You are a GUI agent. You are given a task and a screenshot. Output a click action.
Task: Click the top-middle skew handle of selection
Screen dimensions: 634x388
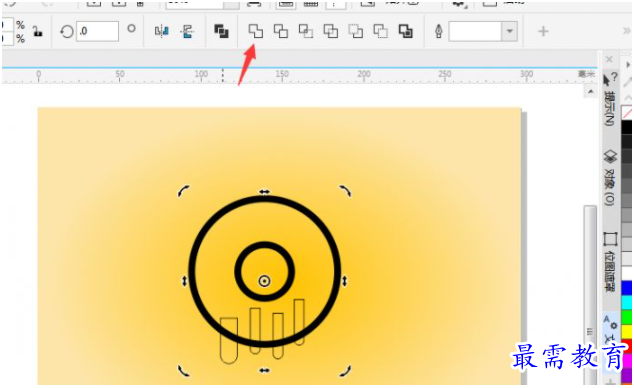pos(264,192)
